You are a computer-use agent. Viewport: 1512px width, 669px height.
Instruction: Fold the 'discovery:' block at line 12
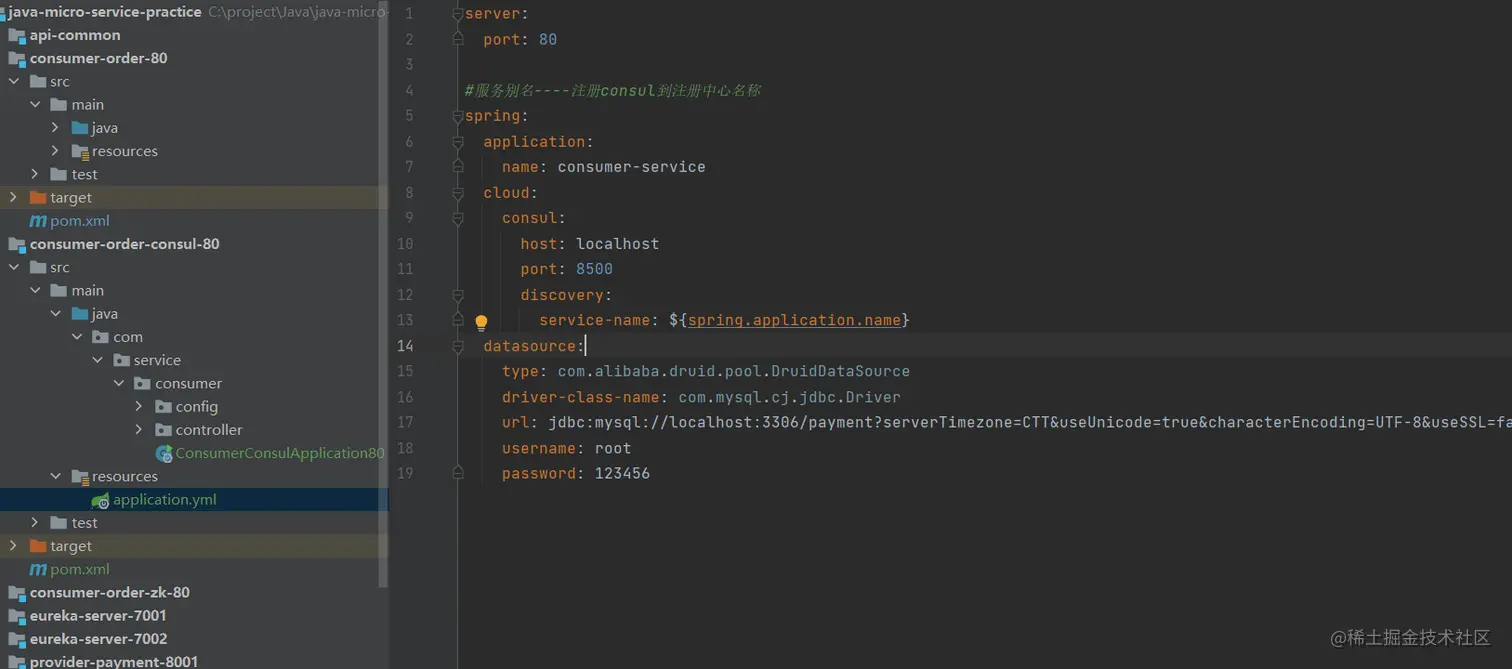click(x=458, y=295)
